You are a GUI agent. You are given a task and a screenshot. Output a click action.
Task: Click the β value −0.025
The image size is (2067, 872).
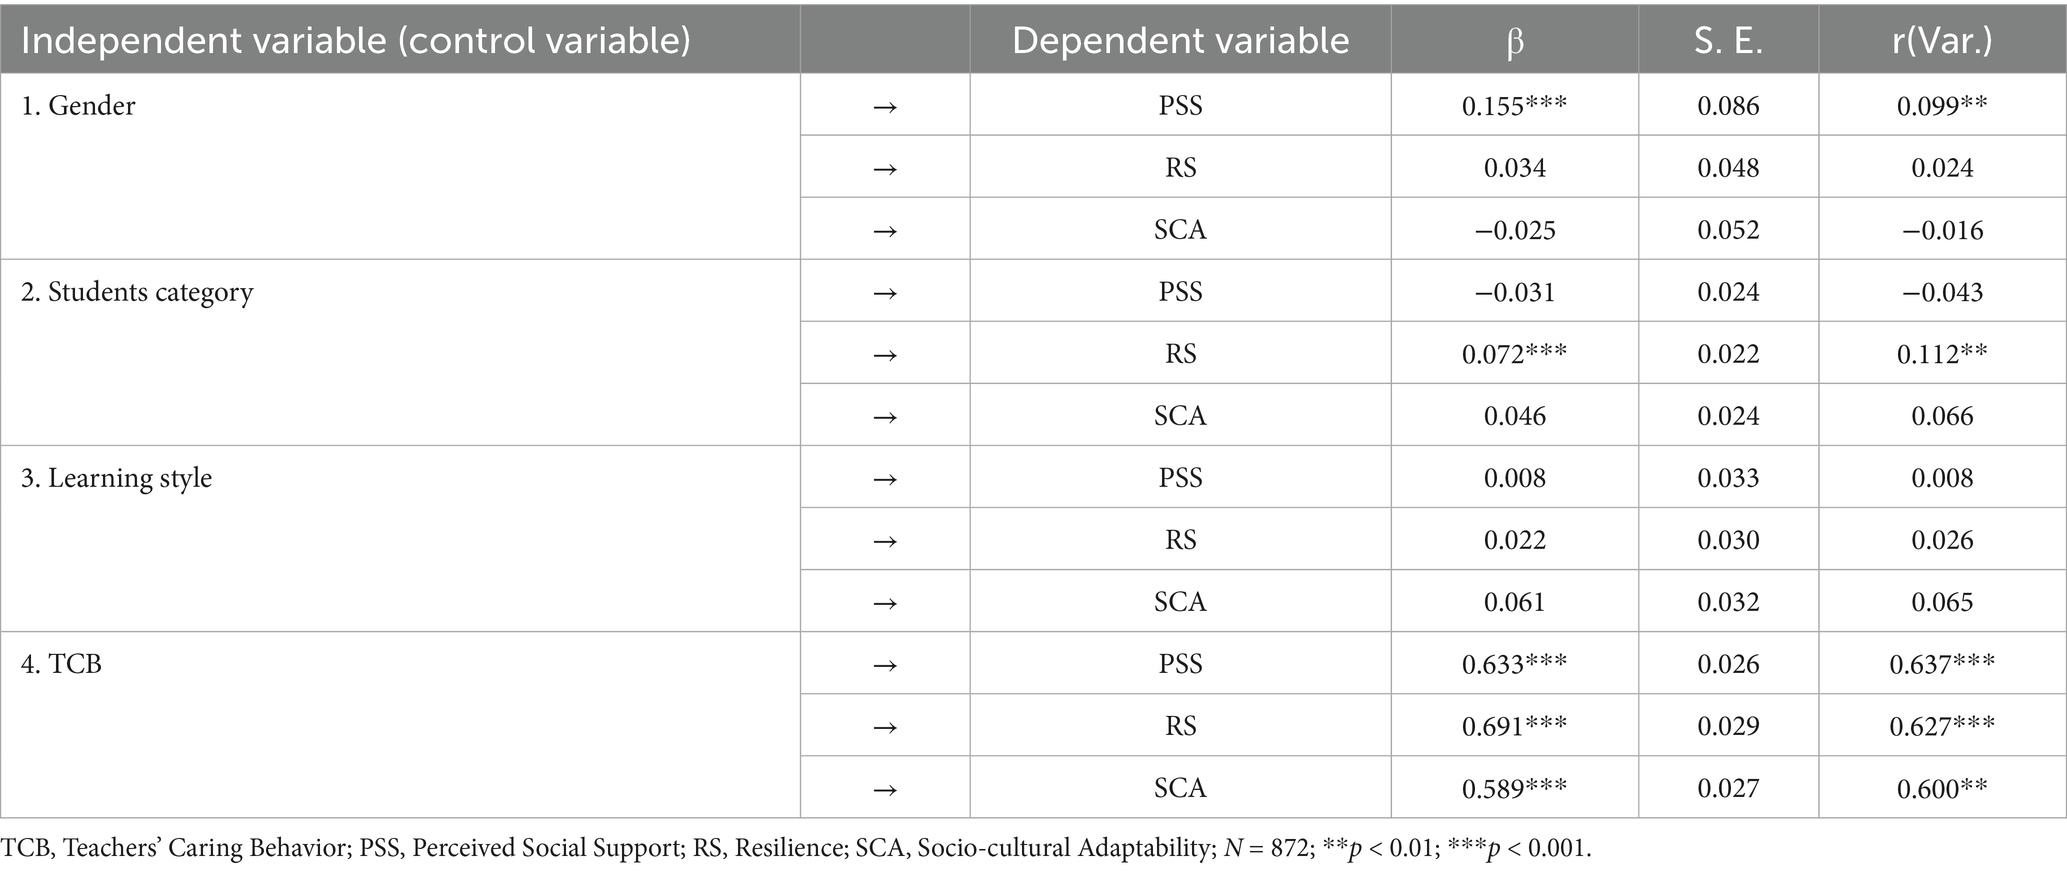pyautogui.click(x=1514, y=230)
